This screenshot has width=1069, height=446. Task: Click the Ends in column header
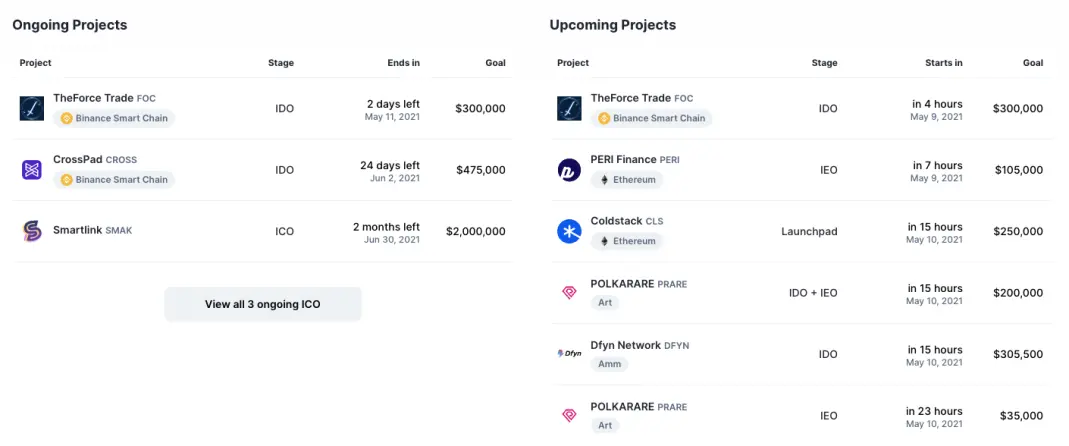click(404, 63)
